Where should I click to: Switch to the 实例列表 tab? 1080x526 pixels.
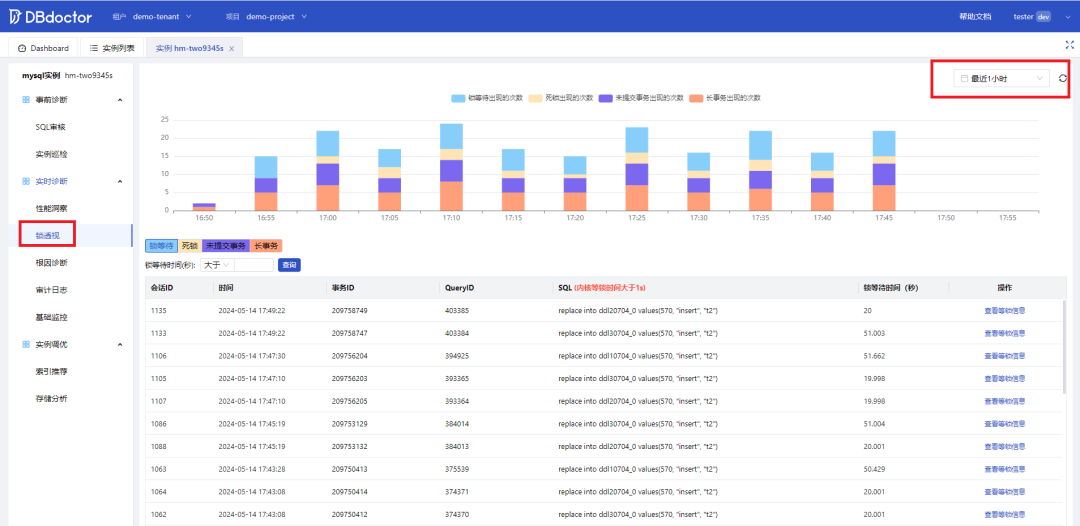[x=113, y=48]
